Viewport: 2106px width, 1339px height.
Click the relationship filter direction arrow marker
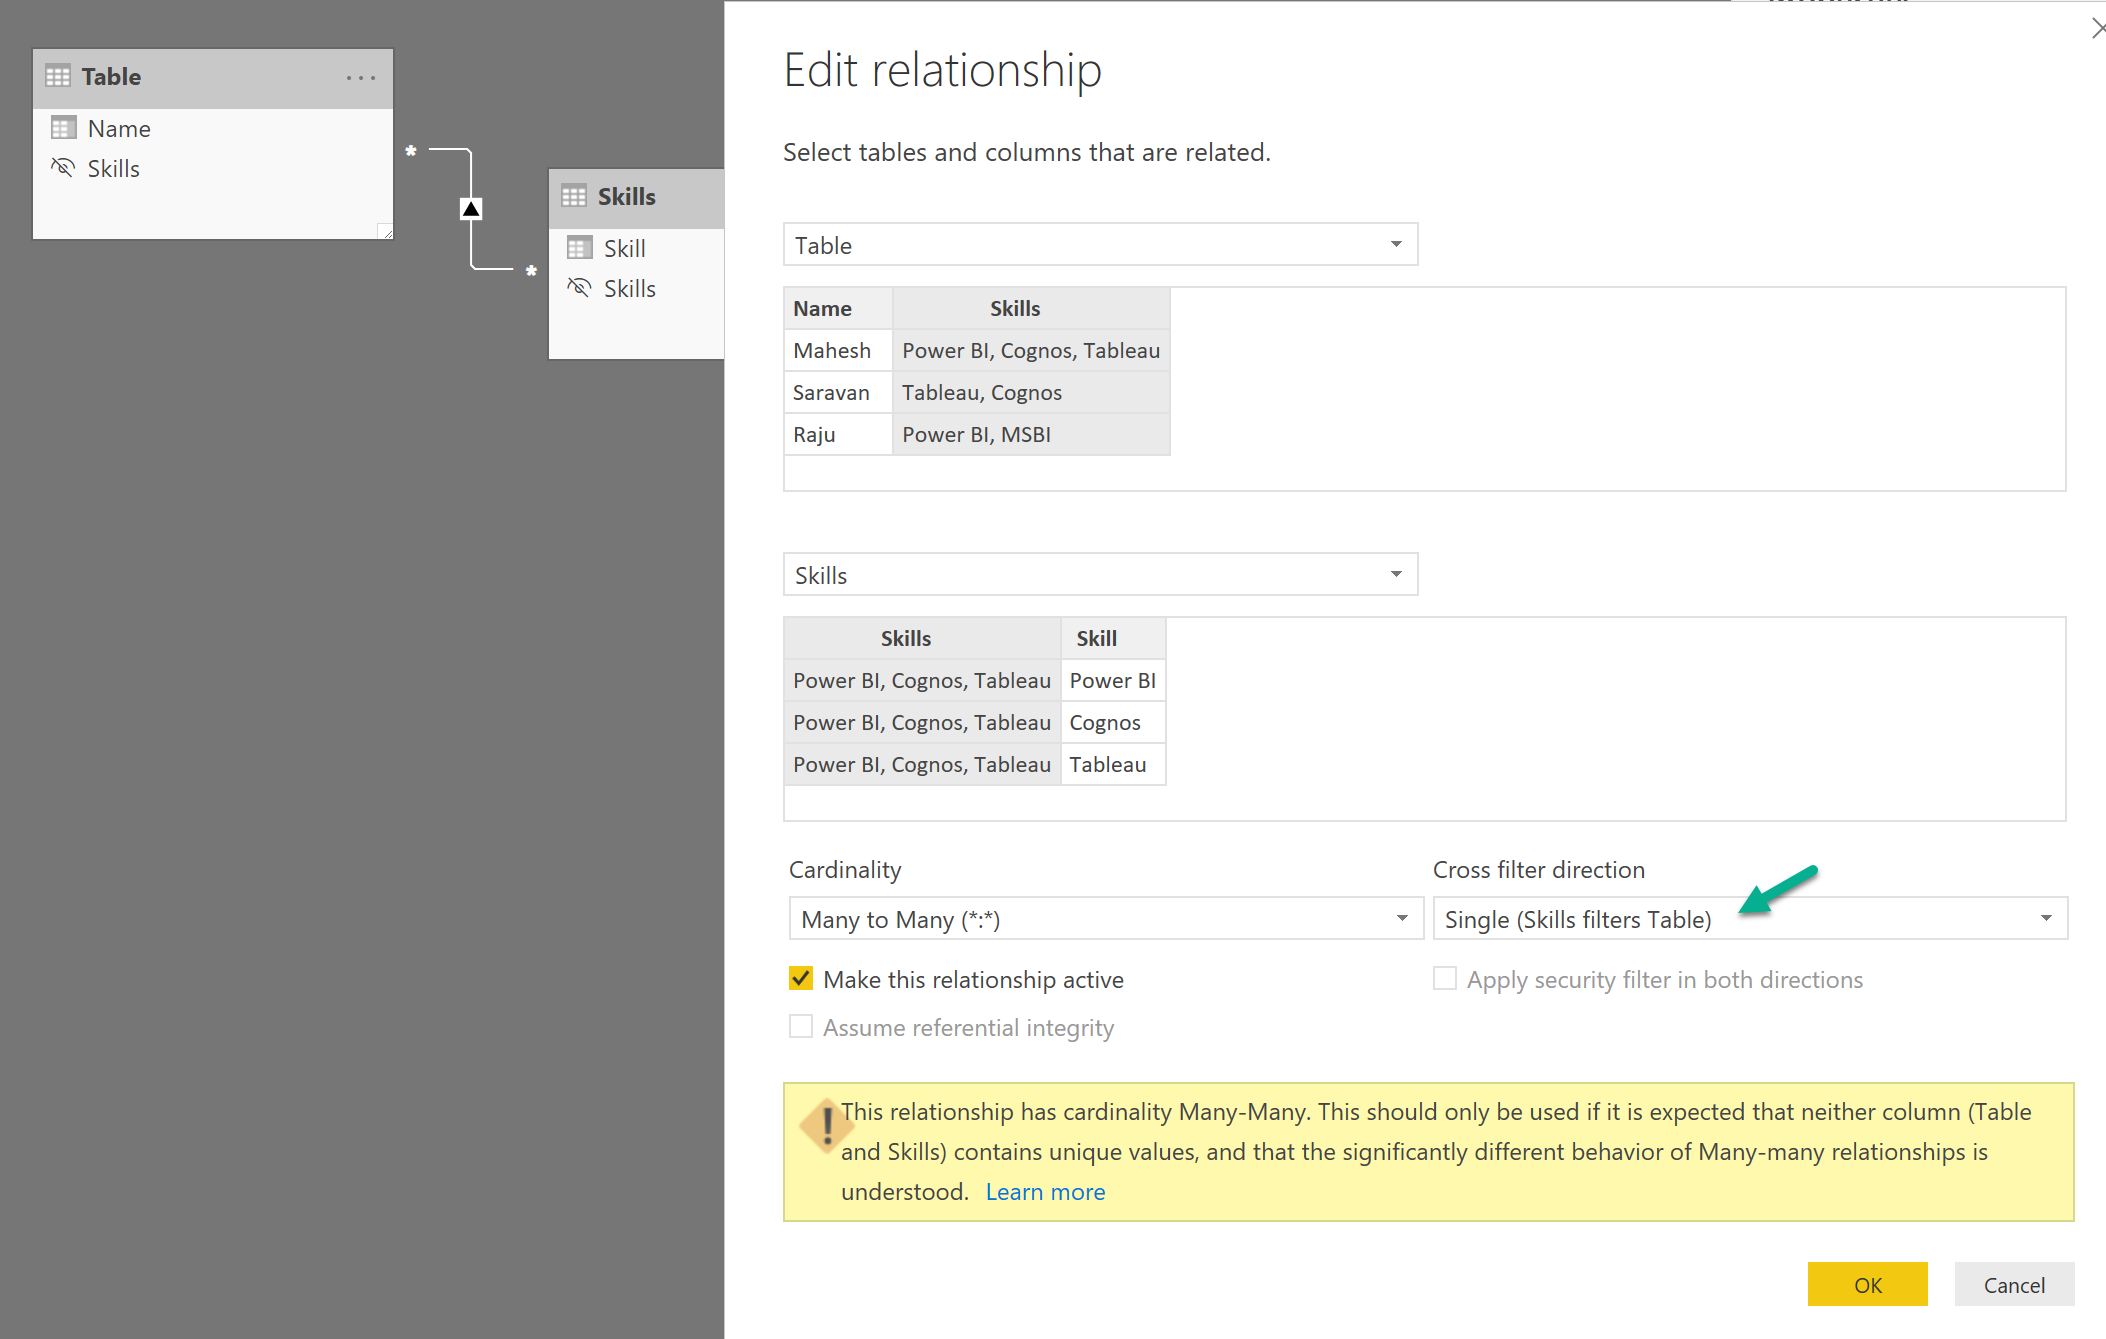[471, 209]
